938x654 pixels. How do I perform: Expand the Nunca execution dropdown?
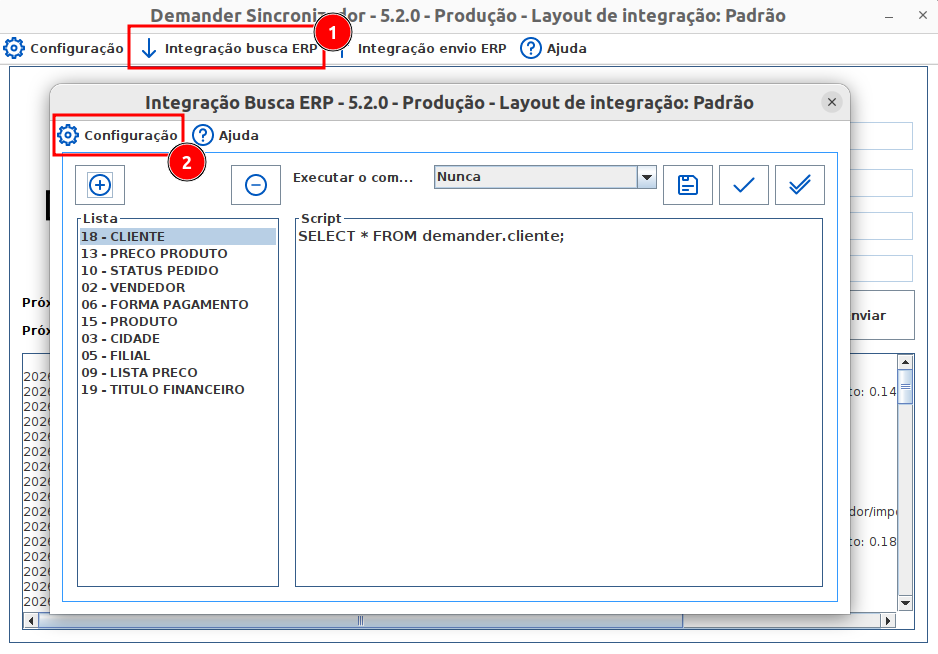pyautogui.click(x=647, y=177)
